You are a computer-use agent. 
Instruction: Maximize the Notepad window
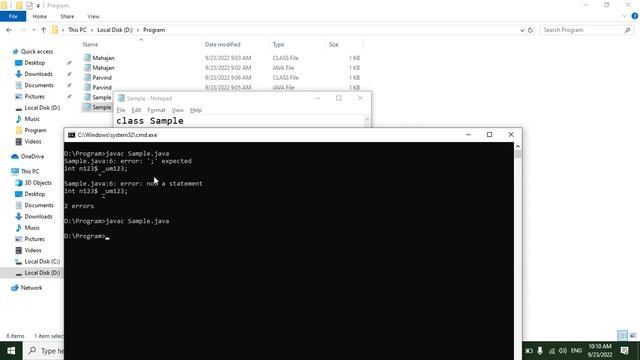(x=338, y=98)
